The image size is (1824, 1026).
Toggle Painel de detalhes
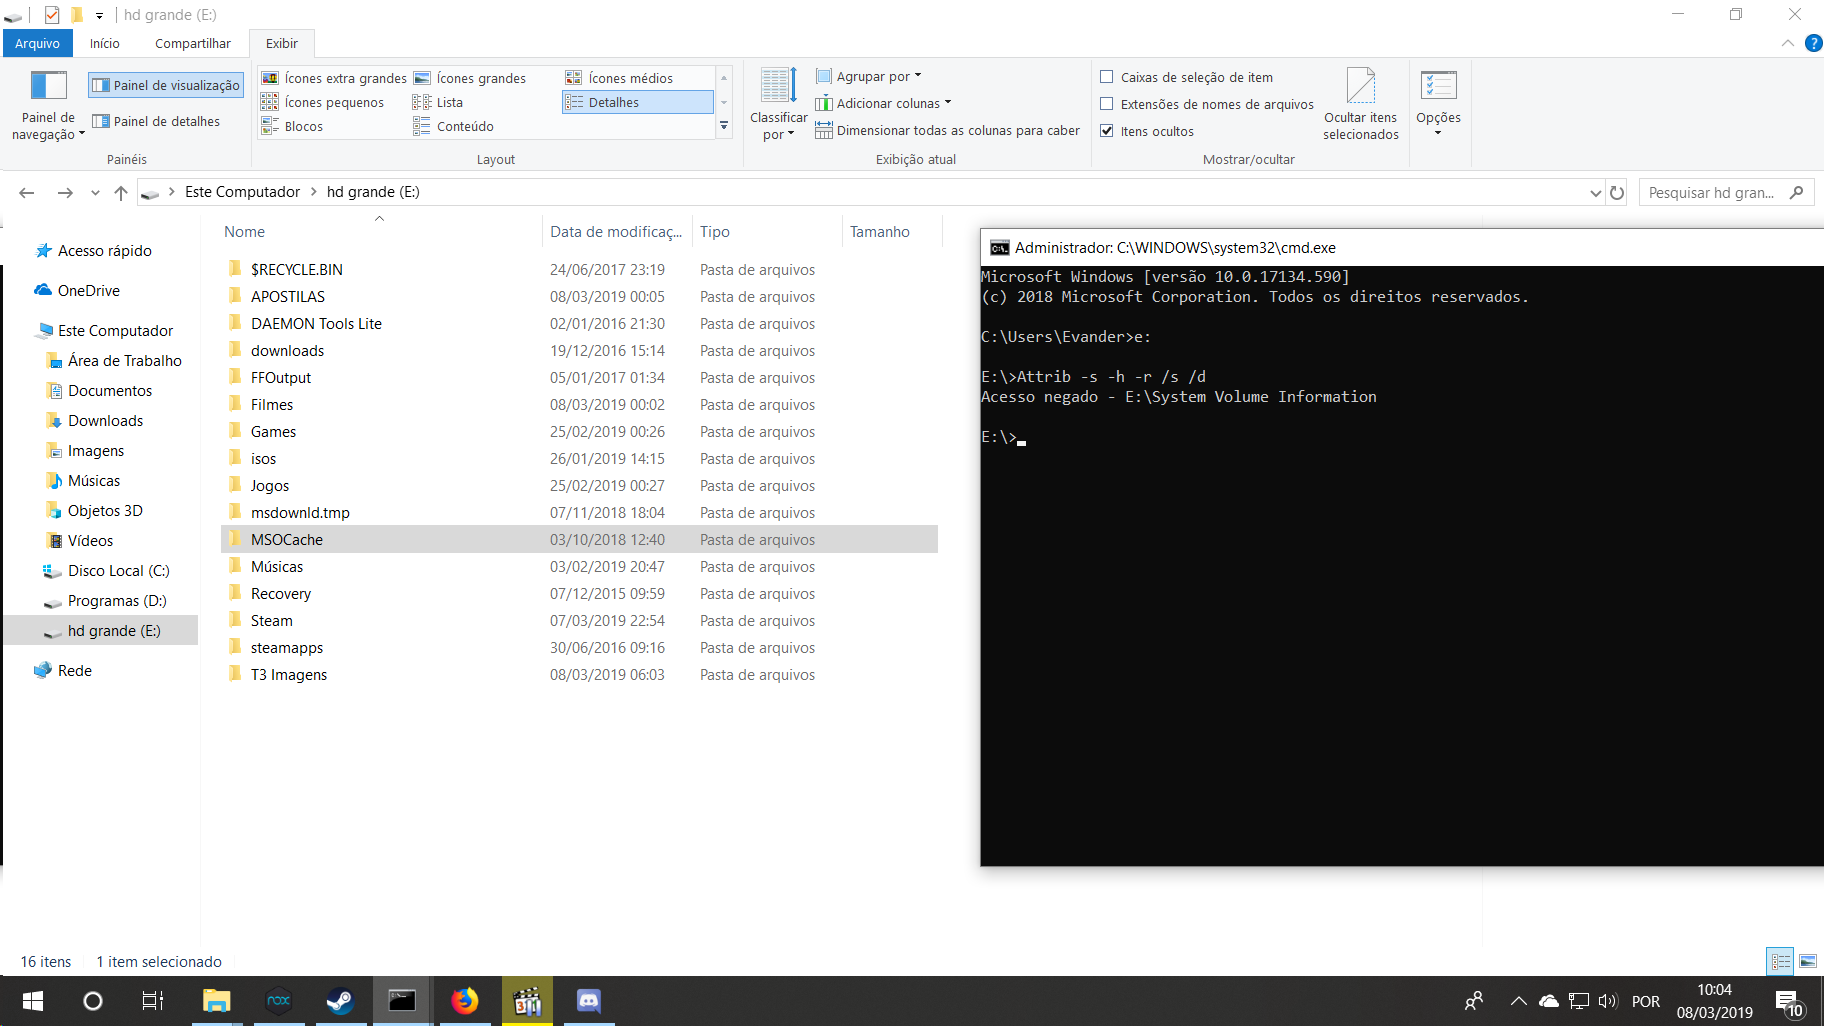(x=156, y=121)
